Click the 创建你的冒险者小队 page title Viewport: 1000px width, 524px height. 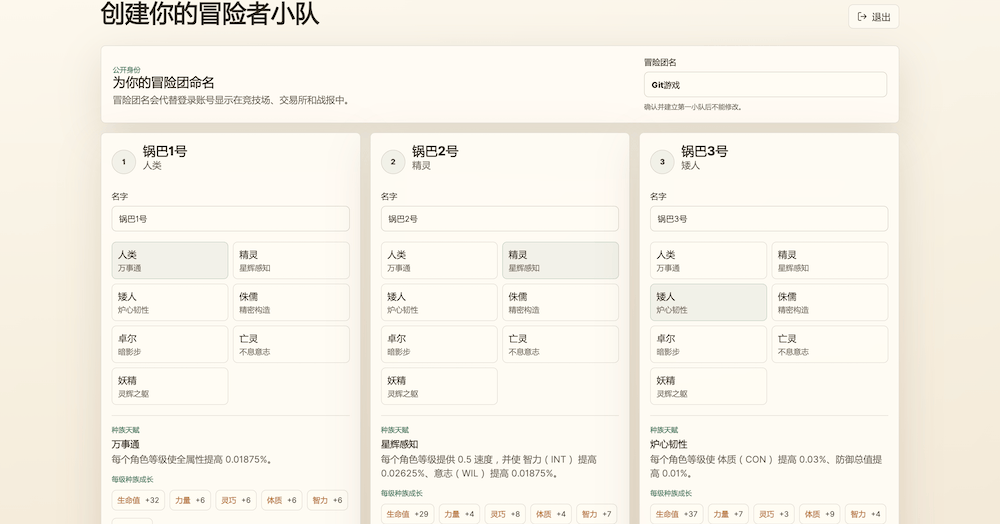(210, 13)
